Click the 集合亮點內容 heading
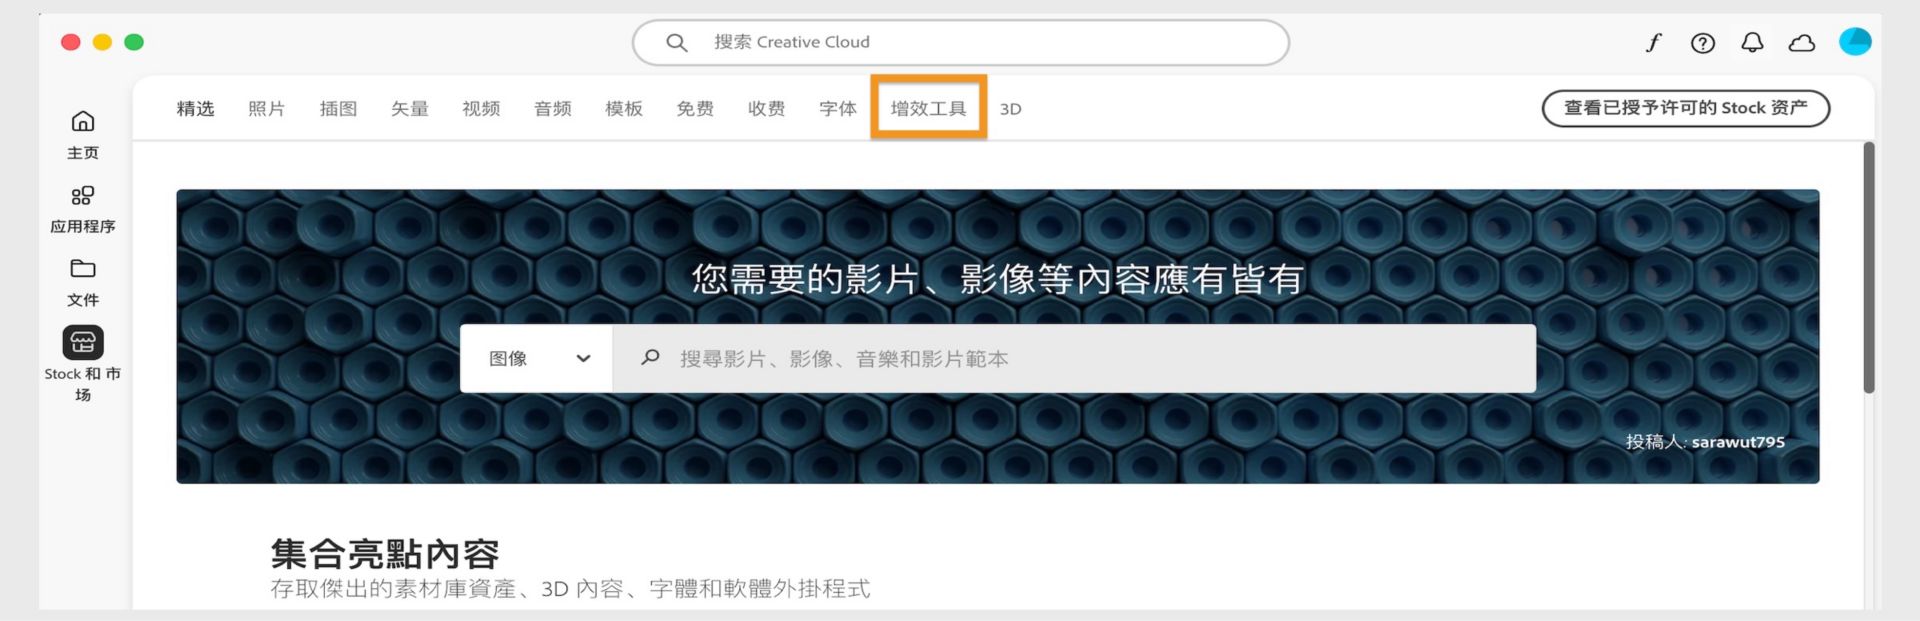This screenshot has height=621, width=1920. [385, 553]
